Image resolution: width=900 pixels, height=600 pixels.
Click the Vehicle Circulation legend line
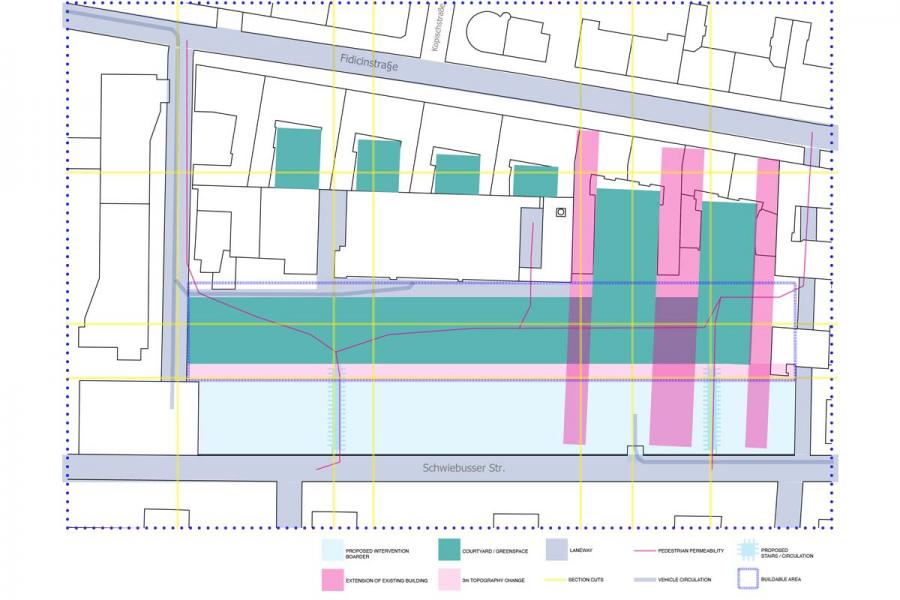click(653, 578)
